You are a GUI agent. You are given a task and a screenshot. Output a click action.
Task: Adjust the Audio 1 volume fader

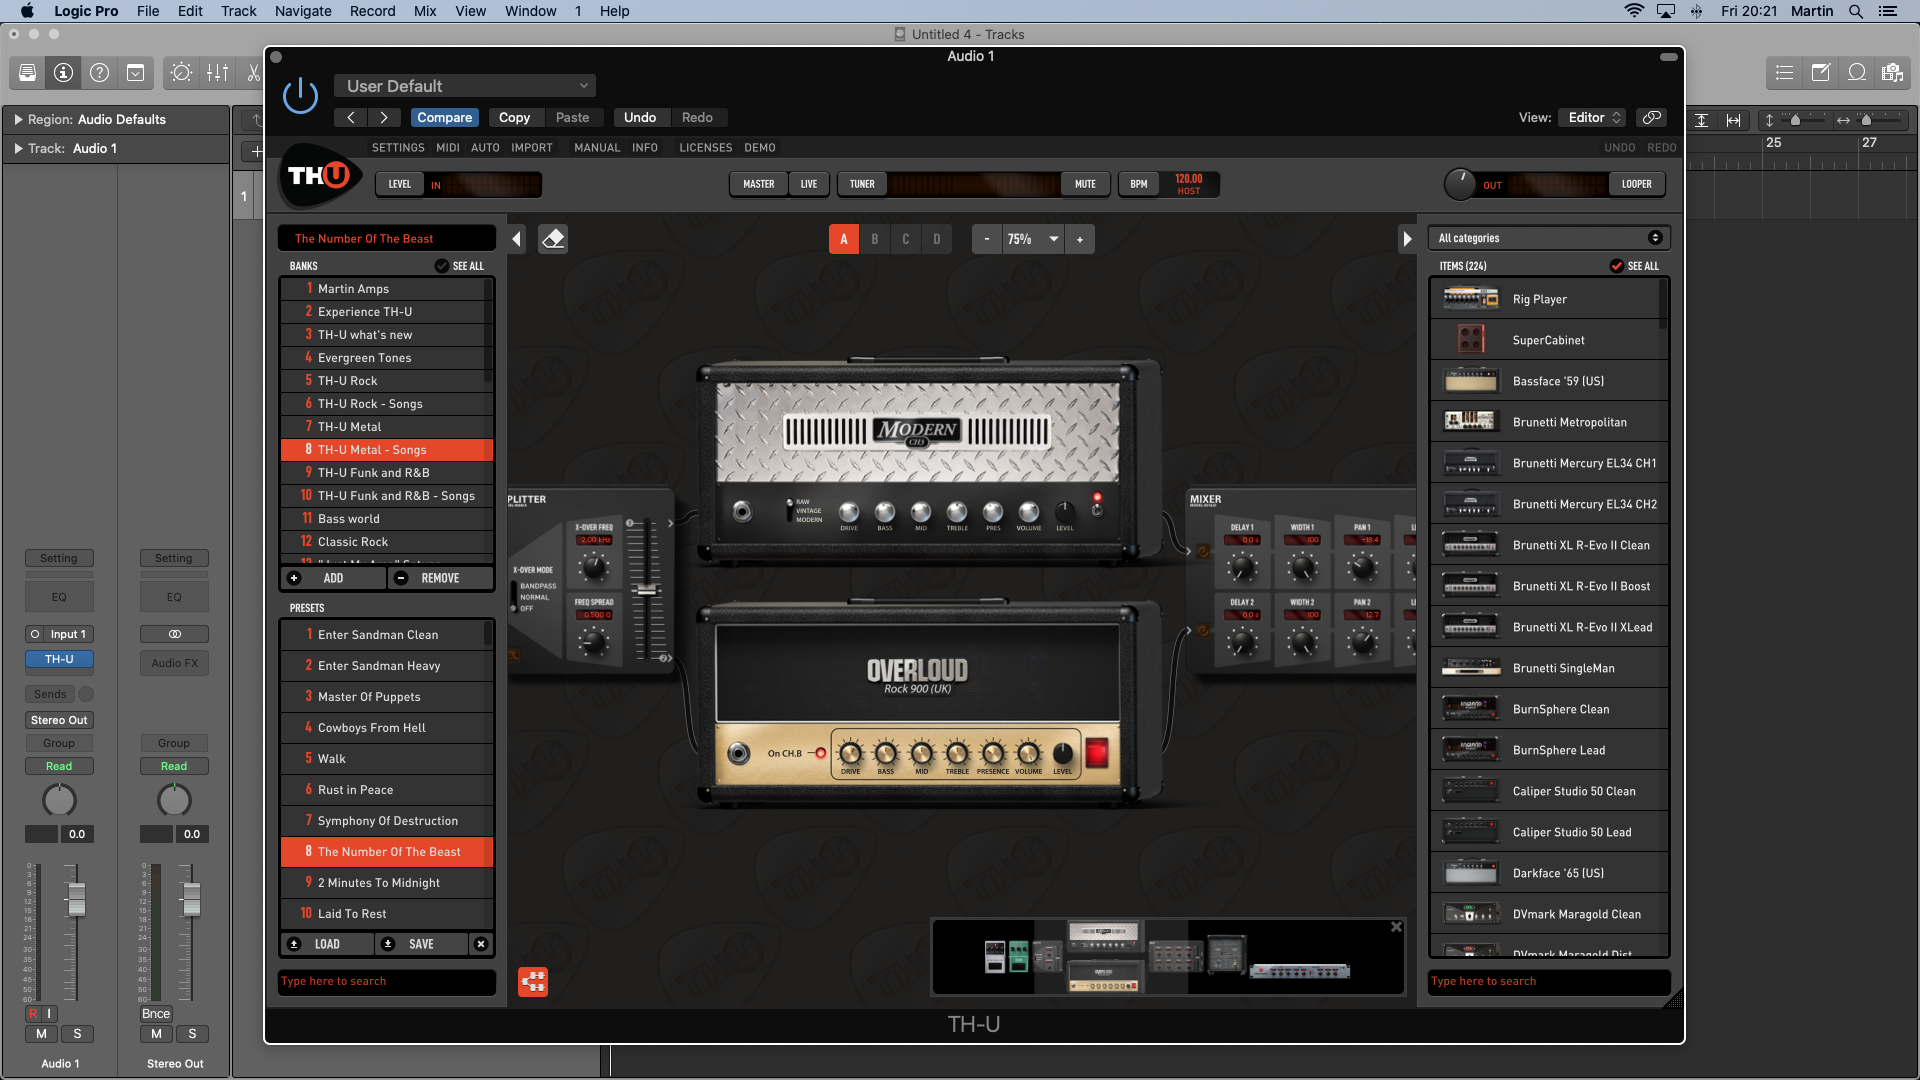pyautogui.click(x=76, y=899)
